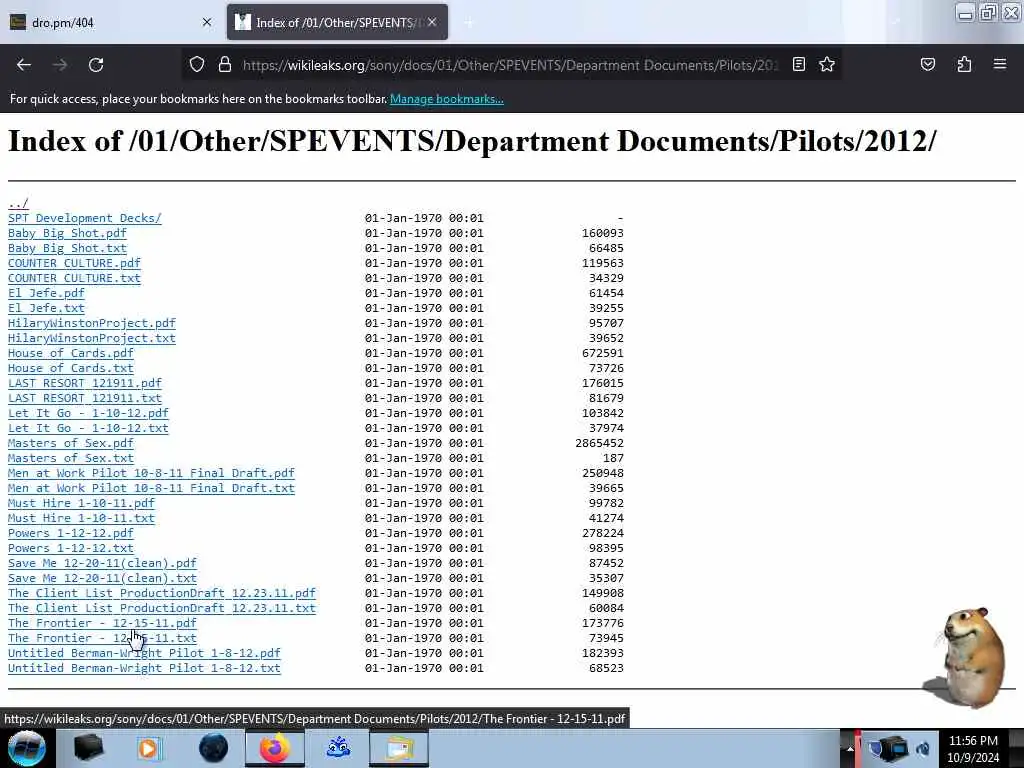Open HilaryWinstonProject.pdf
The image size is (1024, 768).
(x=92, y=323)
